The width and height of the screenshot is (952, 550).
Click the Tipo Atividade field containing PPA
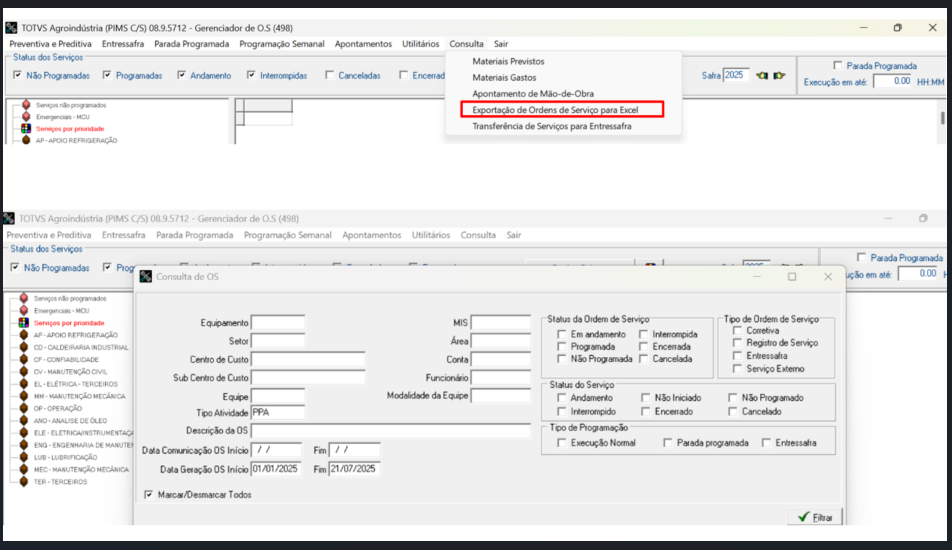coord(278,413)
